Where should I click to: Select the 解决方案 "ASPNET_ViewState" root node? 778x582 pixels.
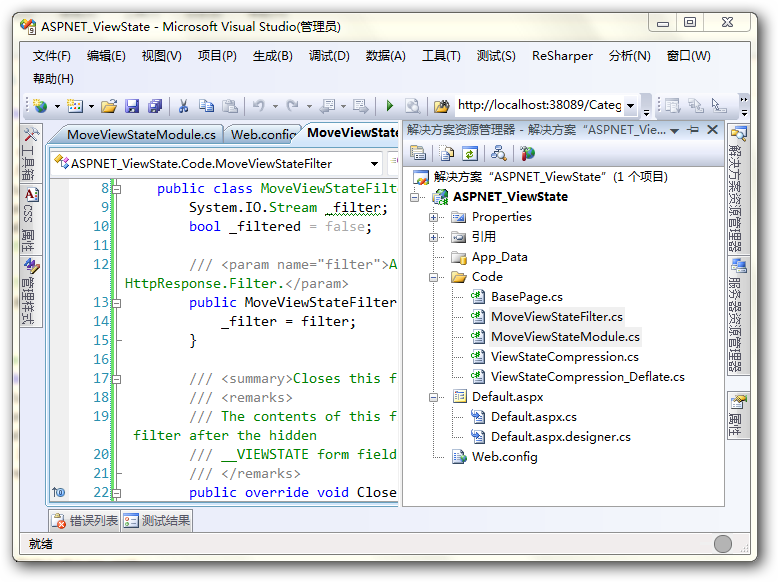(x=550, y=177)
